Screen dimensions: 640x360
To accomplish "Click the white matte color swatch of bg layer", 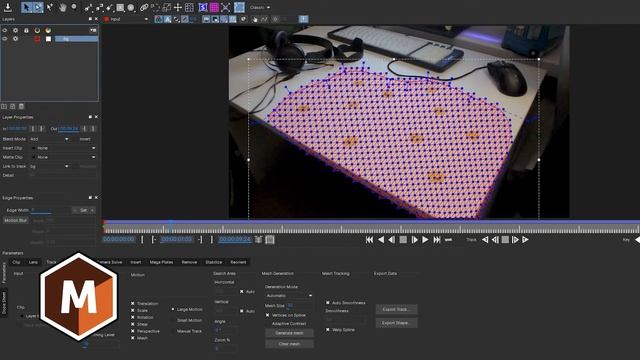I will pyautogui.click(x=48, y=39).
